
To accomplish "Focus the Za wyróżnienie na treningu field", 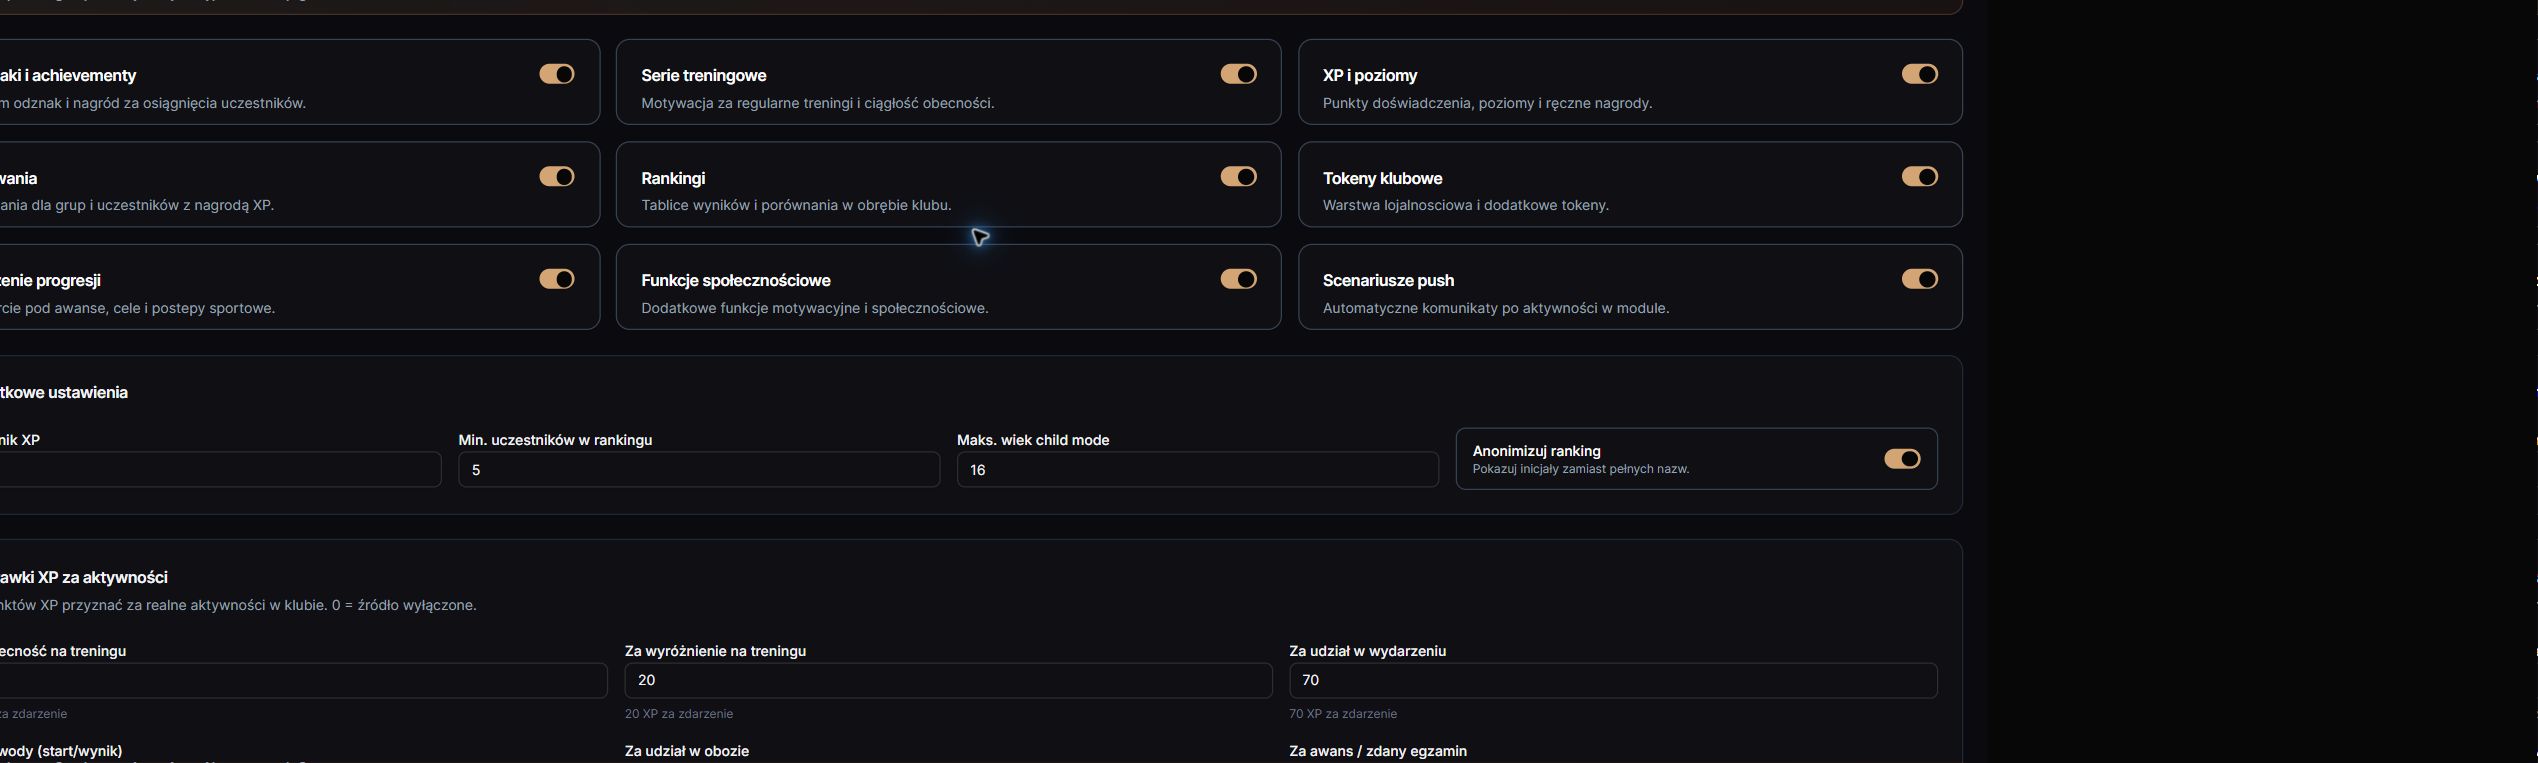I will pos(948,680).
